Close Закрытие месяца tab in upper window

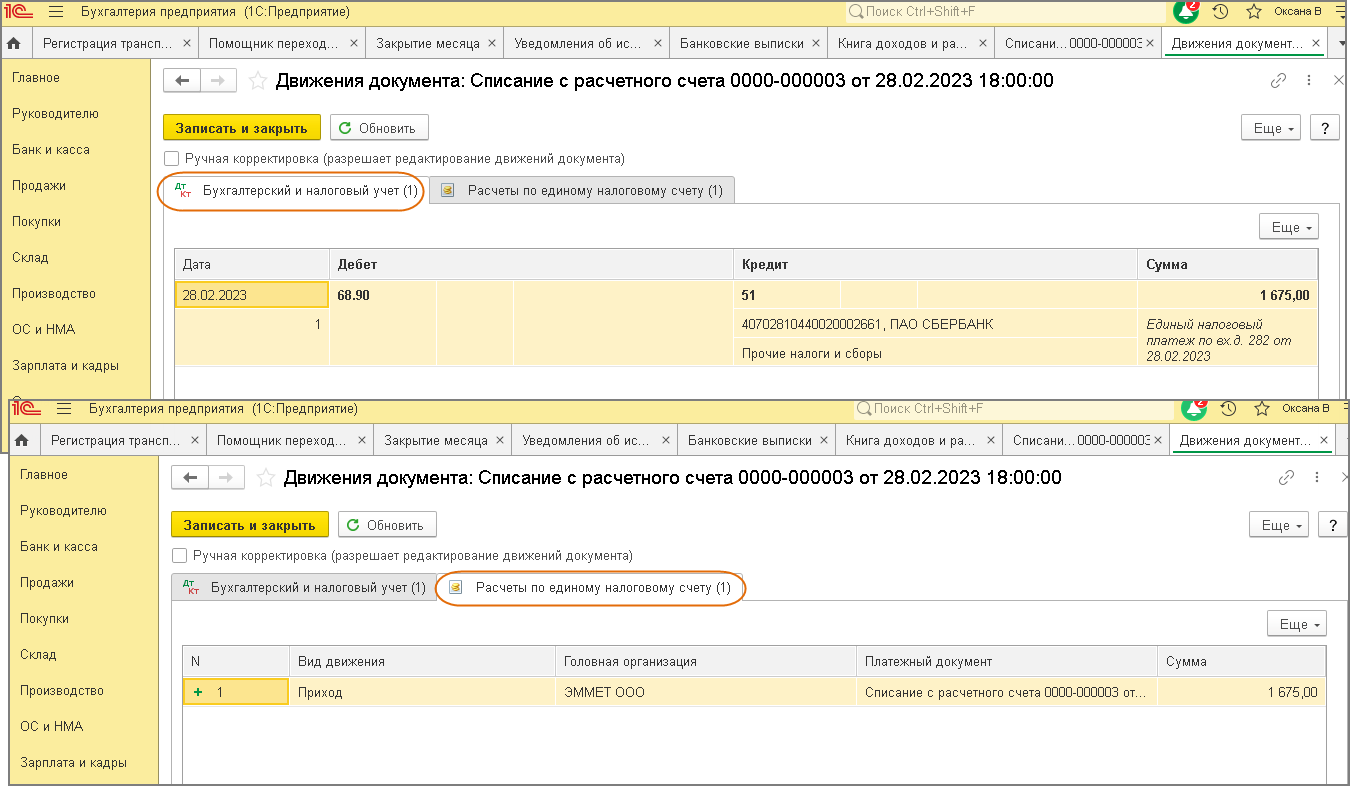490,44
